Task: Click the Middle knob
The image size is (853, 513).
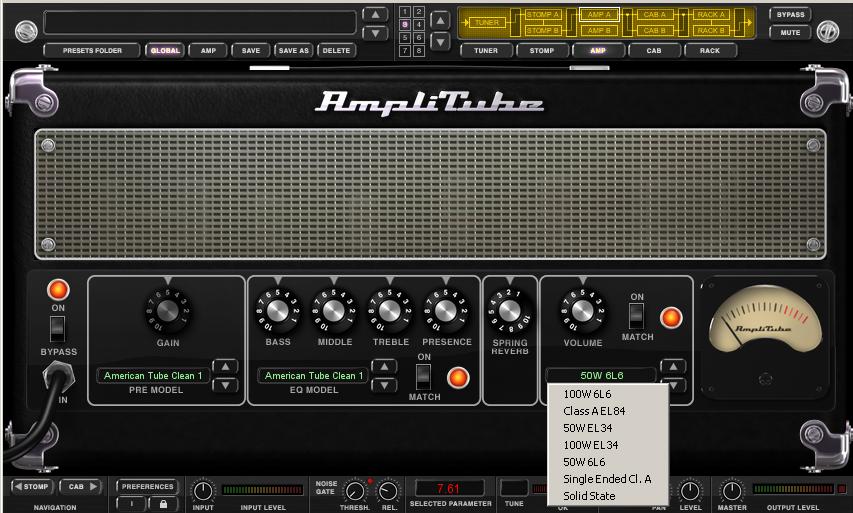Action: [334, 311]
